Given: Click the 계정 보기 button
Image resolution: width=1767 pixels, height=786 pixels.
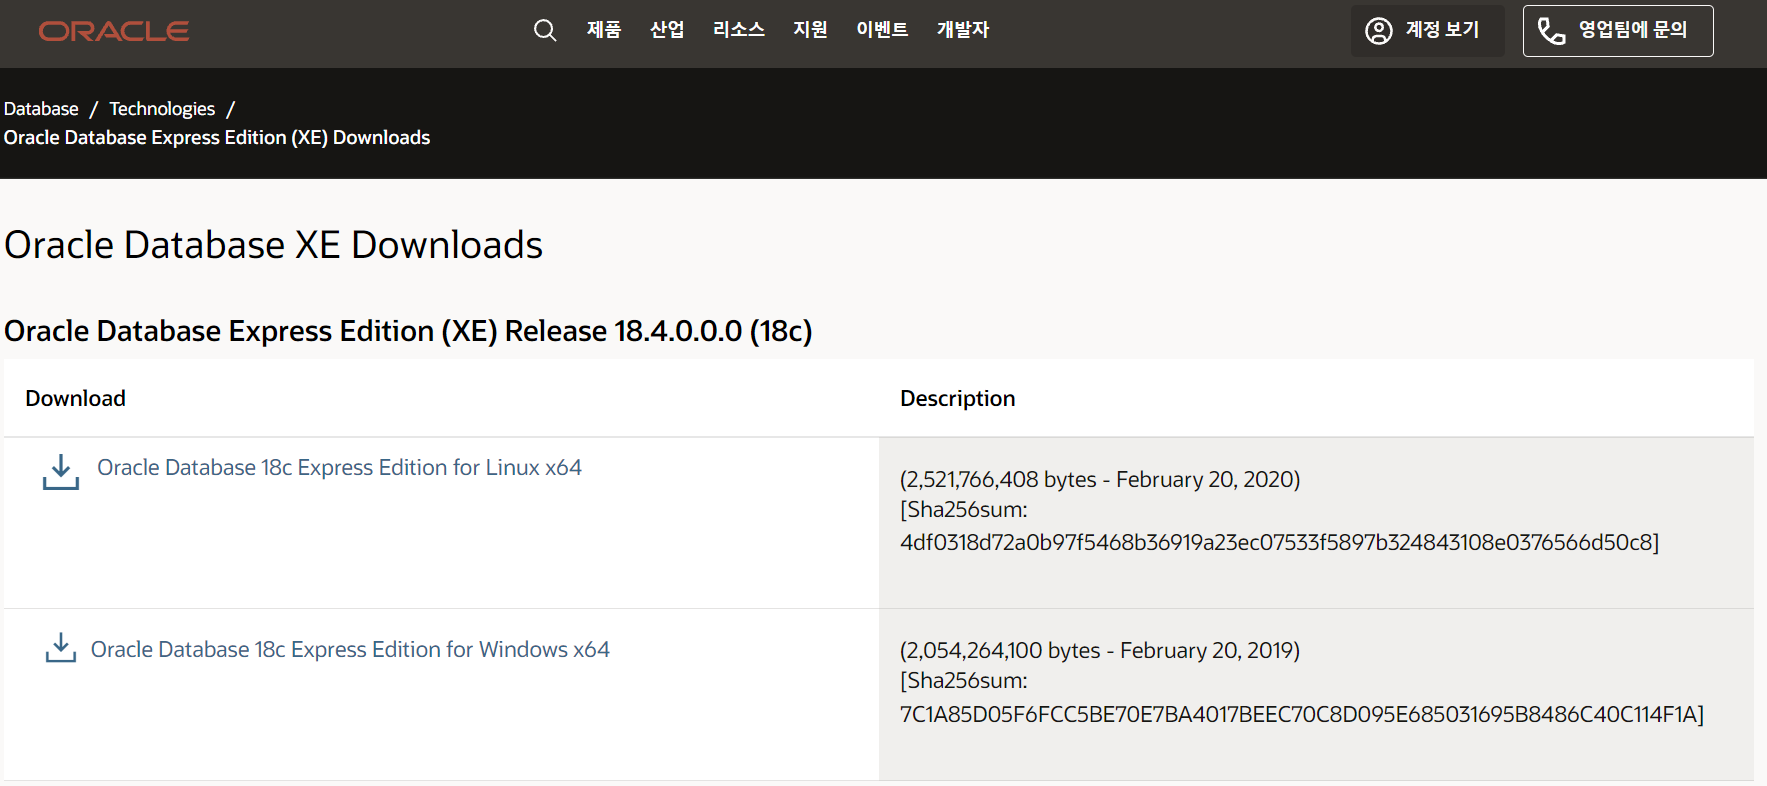Looking at the screenshot, I should pyautogui.click(x=1427, y=31).
